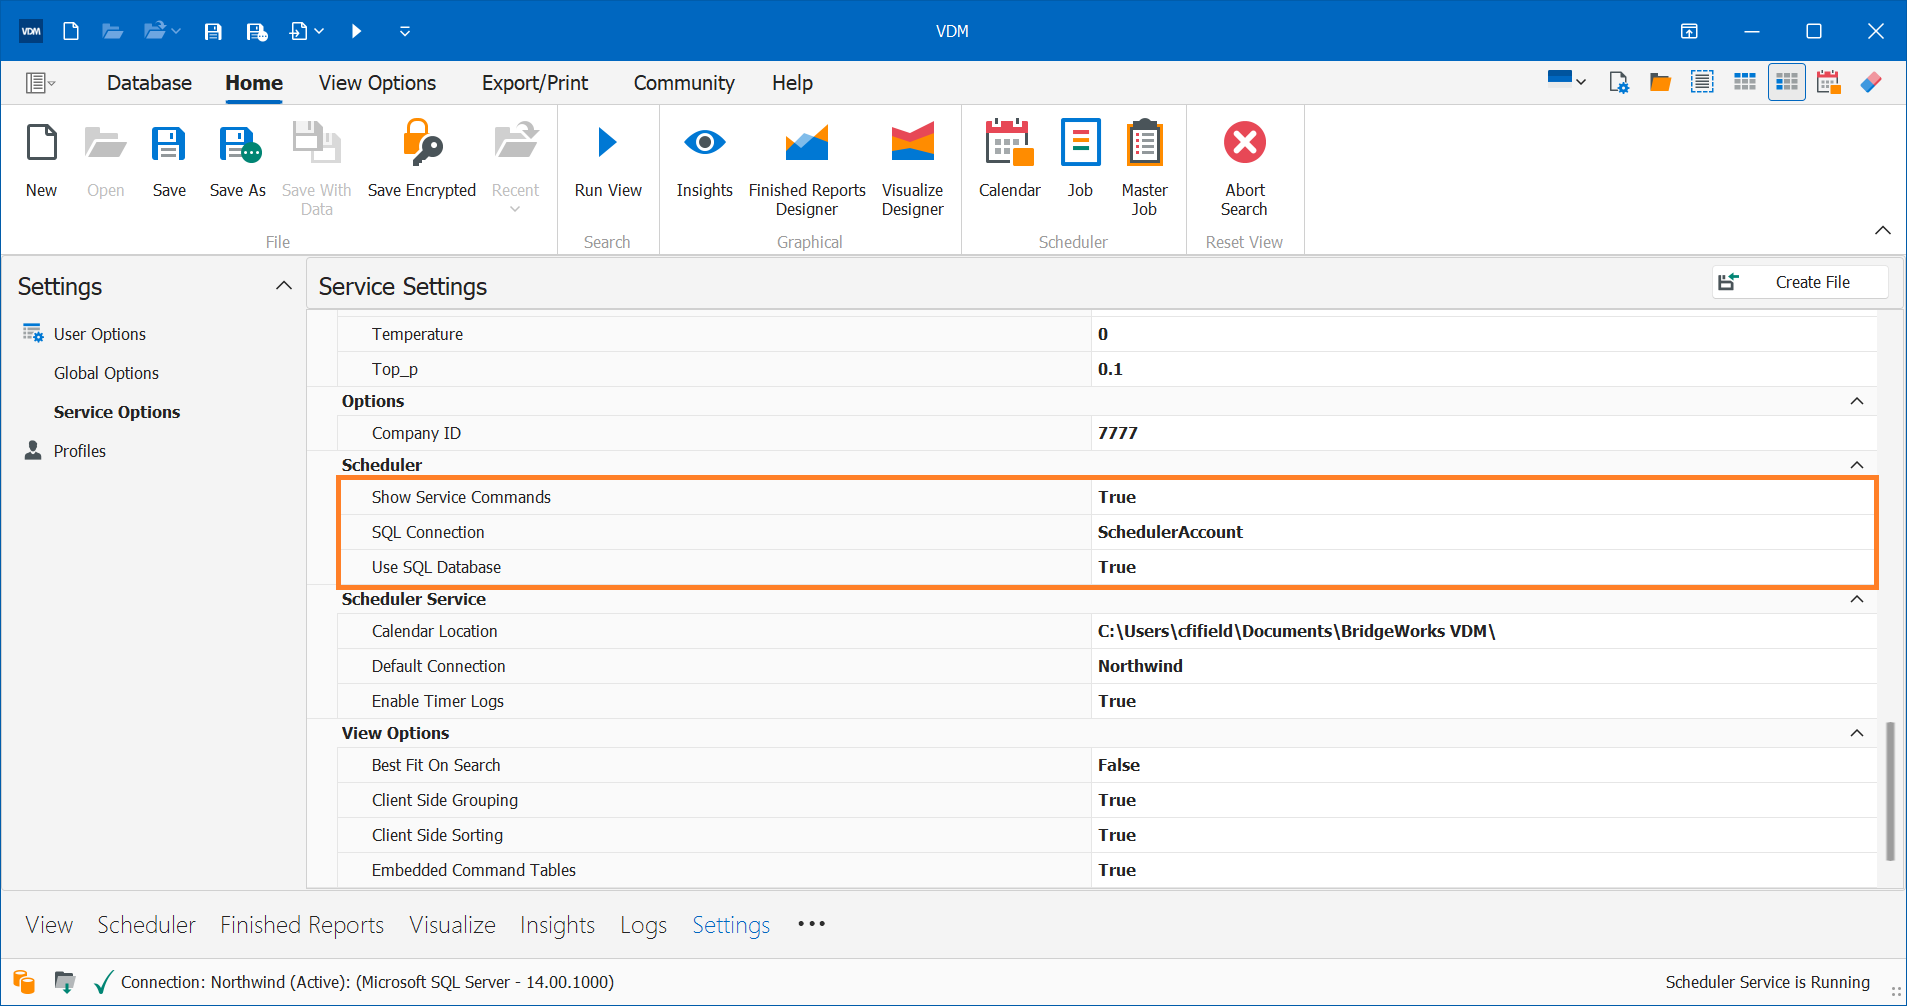
Task: Open the Help ribbon tab
Action: click(792, 83)
